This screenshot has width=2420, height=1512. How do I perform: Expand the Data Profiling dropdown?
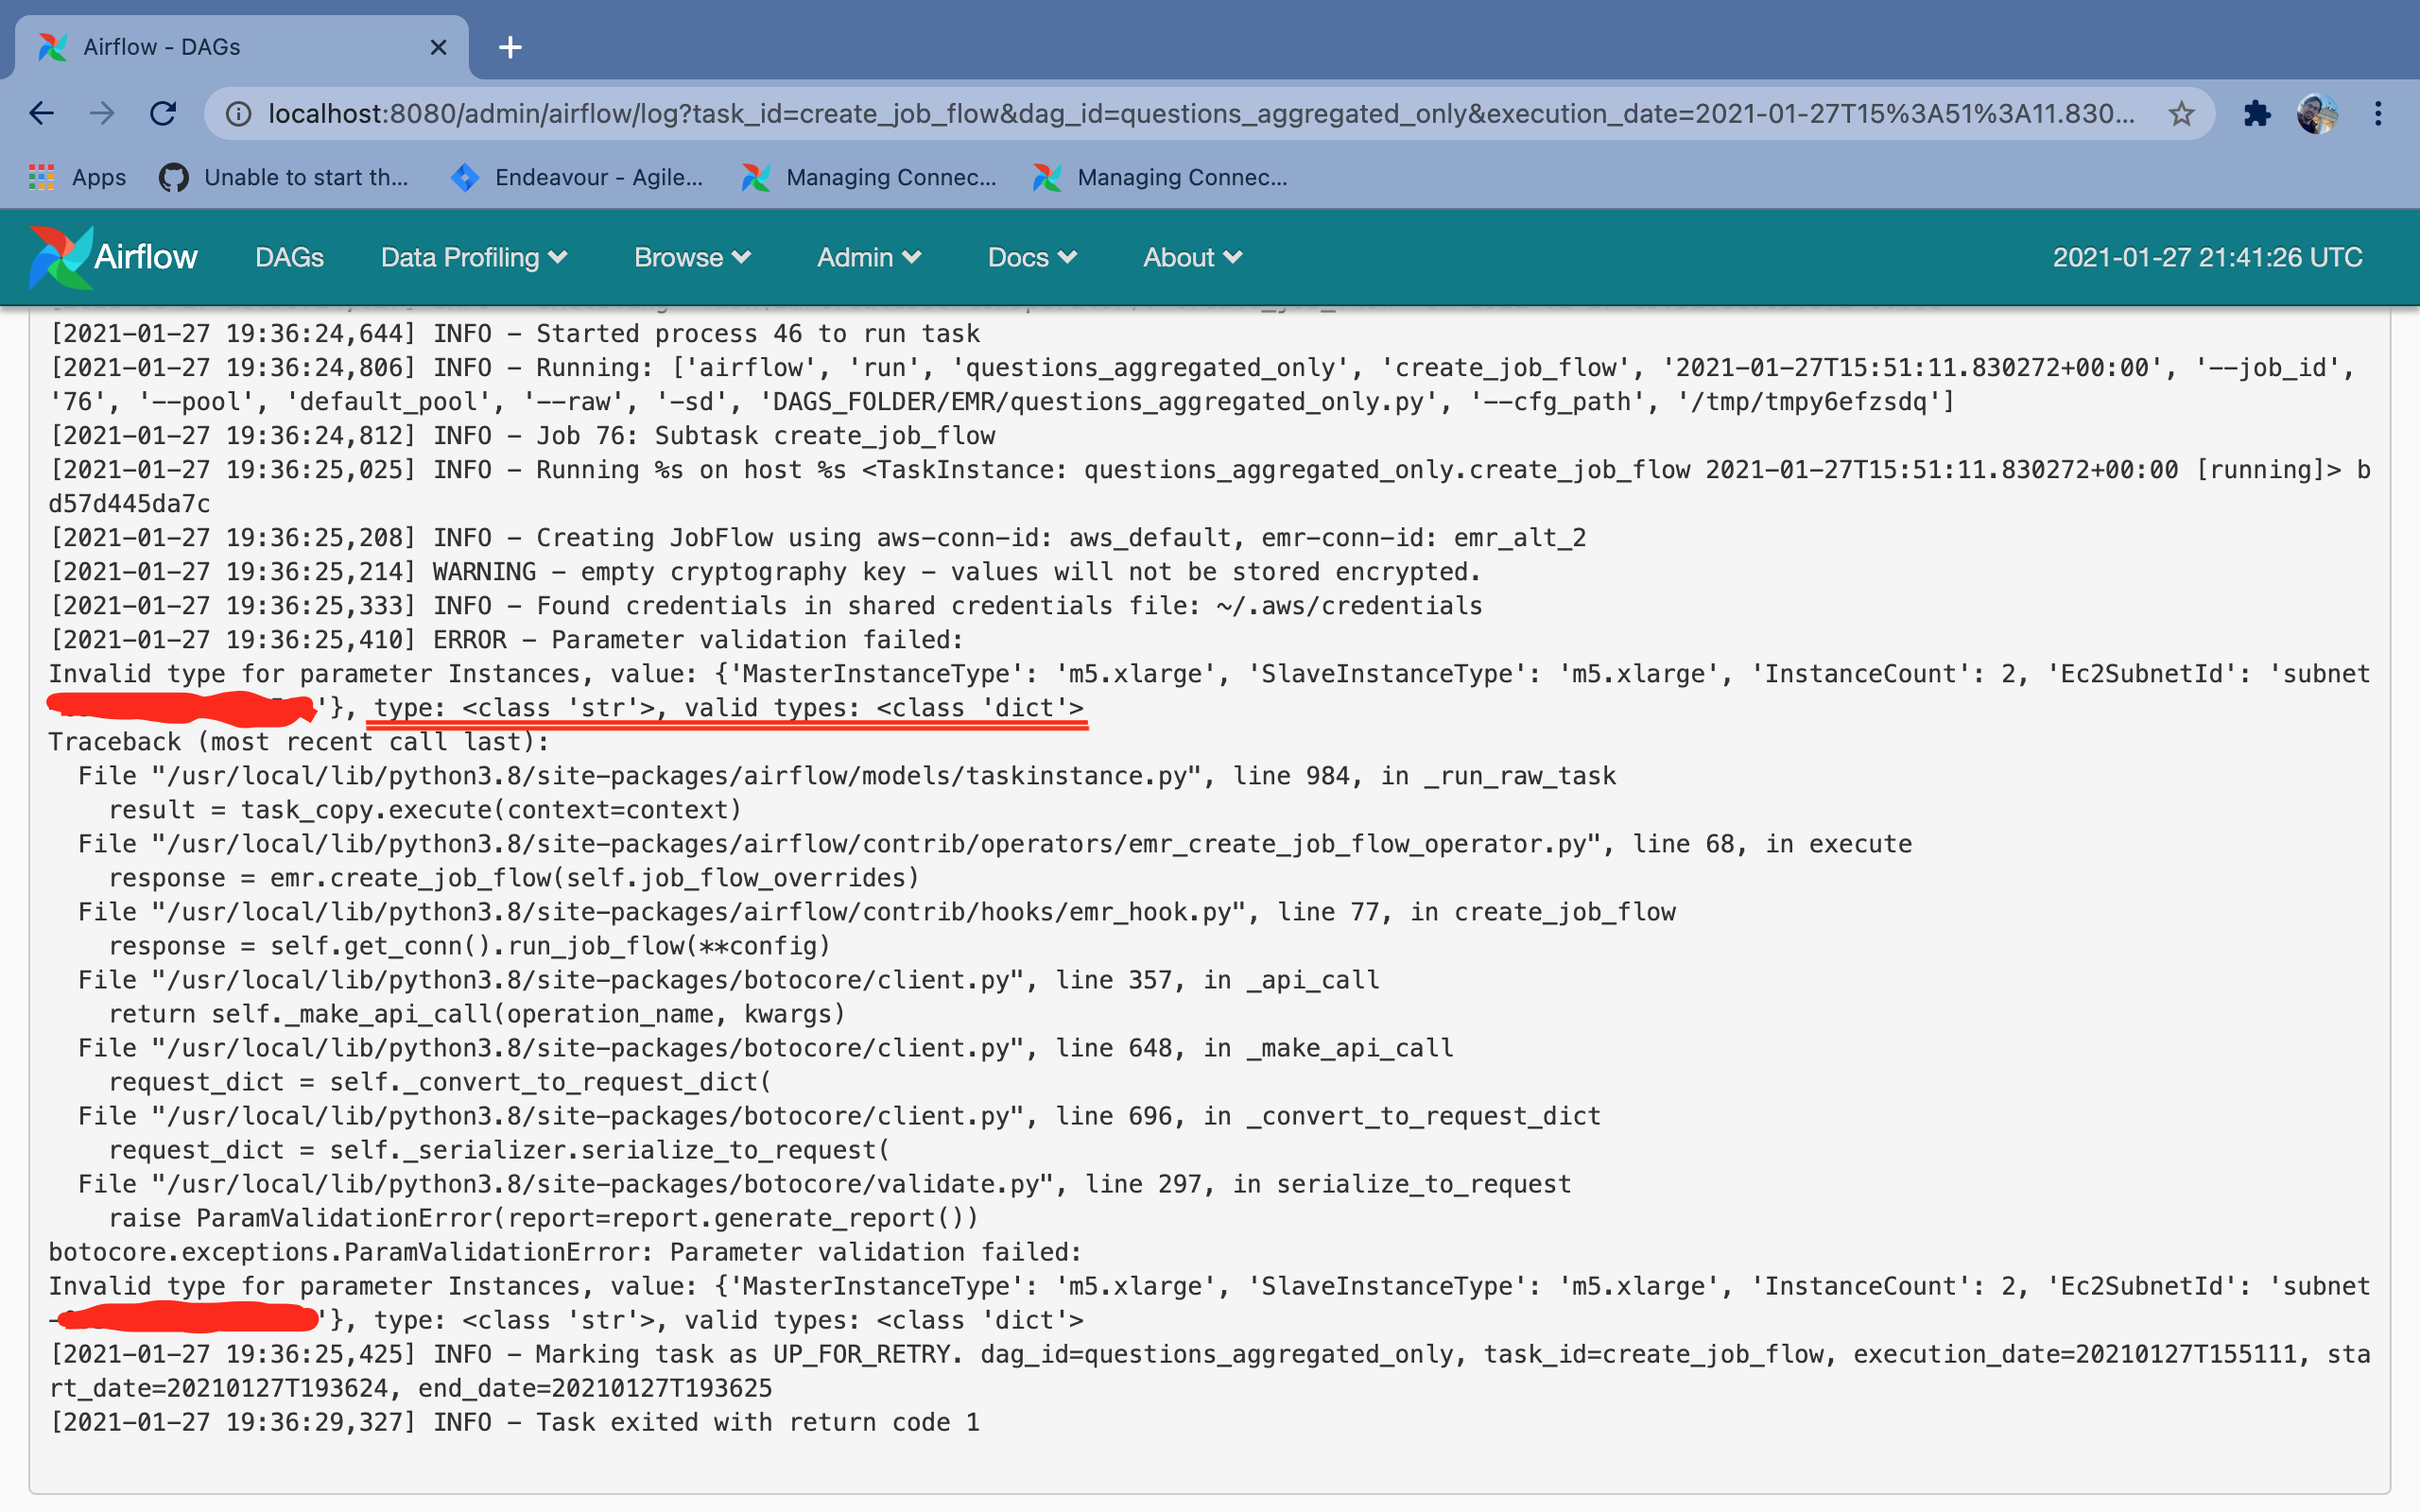[473, 257]
